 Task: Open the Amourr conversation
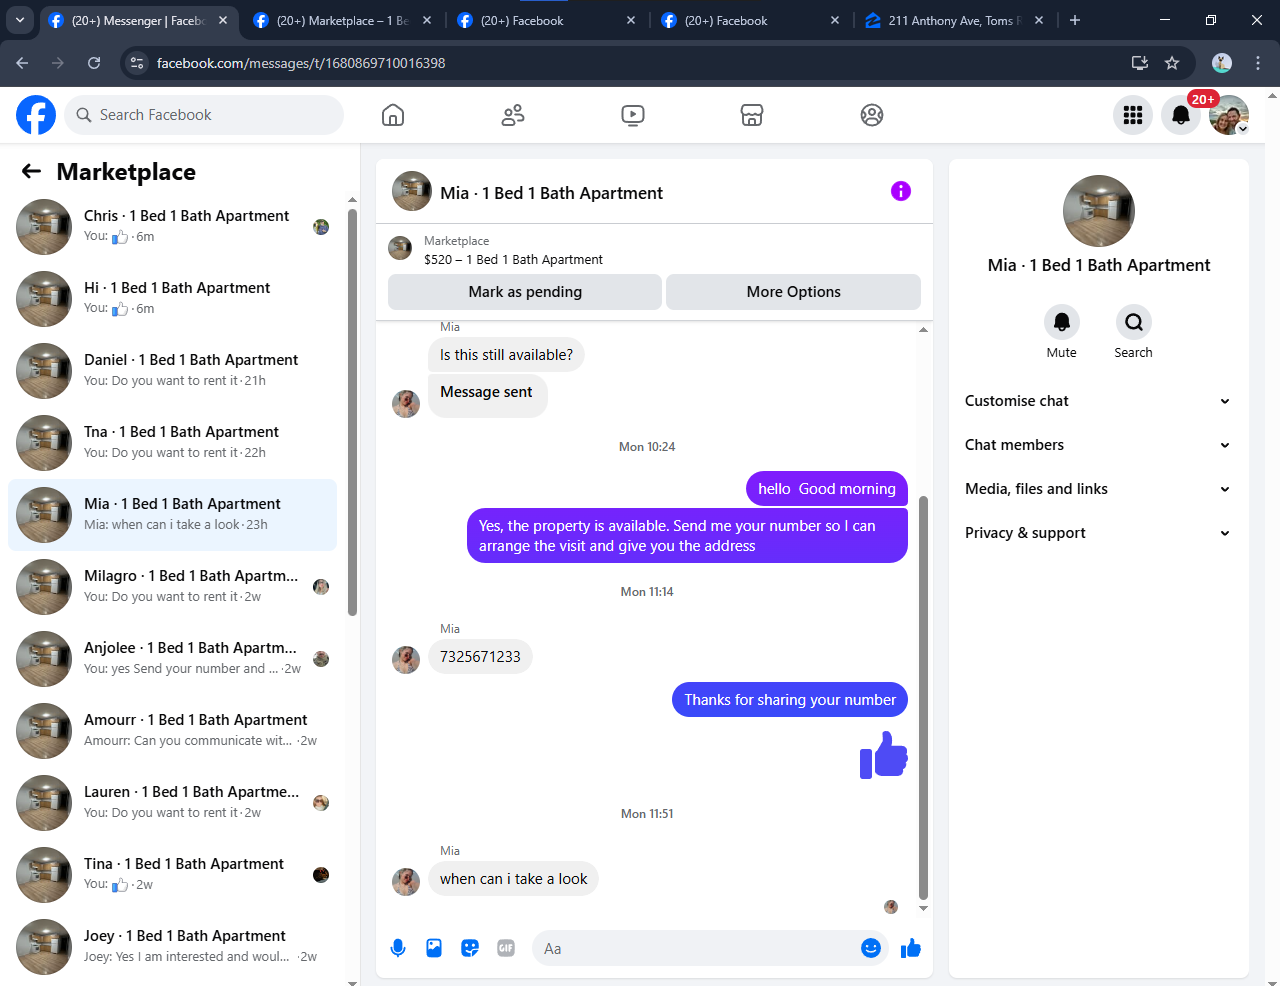coord(172,731)
